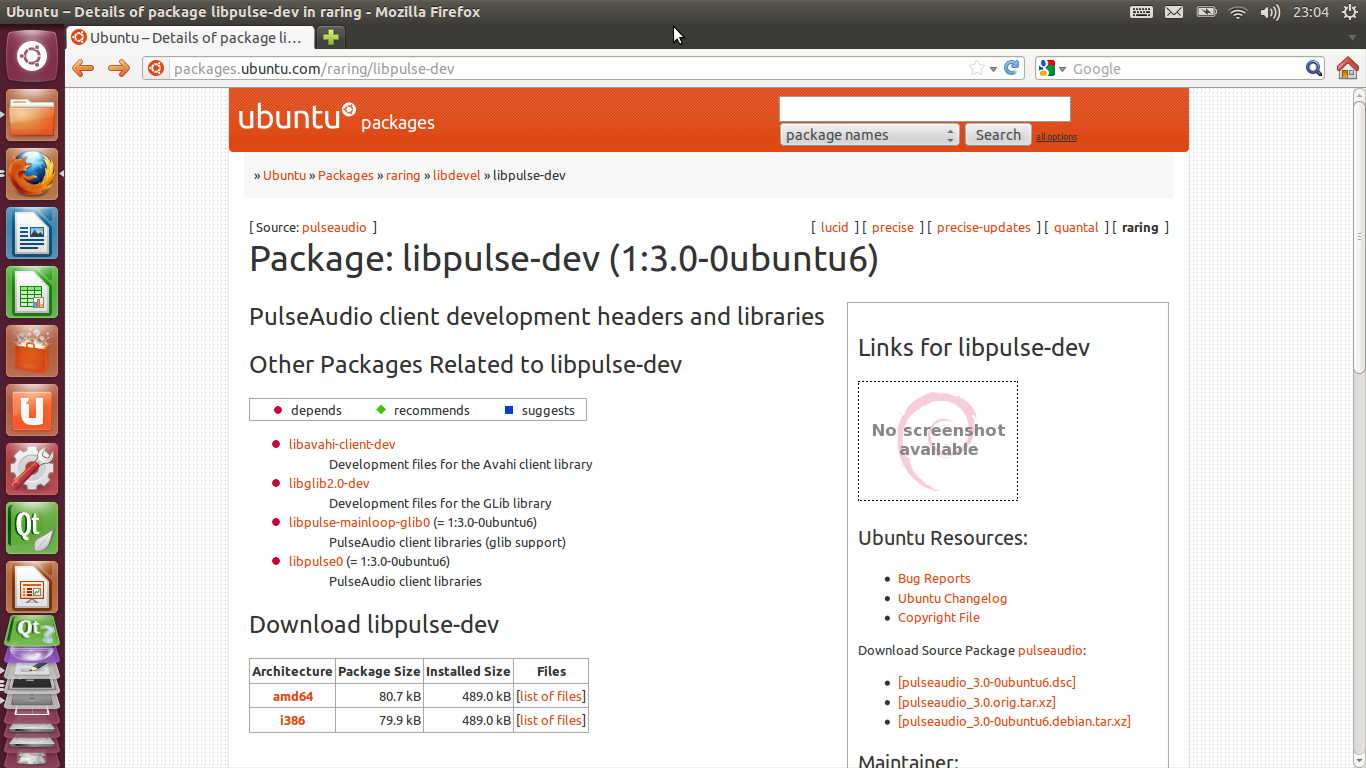Switch to the quantal release
The height and width of the screenshot is (768, 1366).
point(1076,227)
